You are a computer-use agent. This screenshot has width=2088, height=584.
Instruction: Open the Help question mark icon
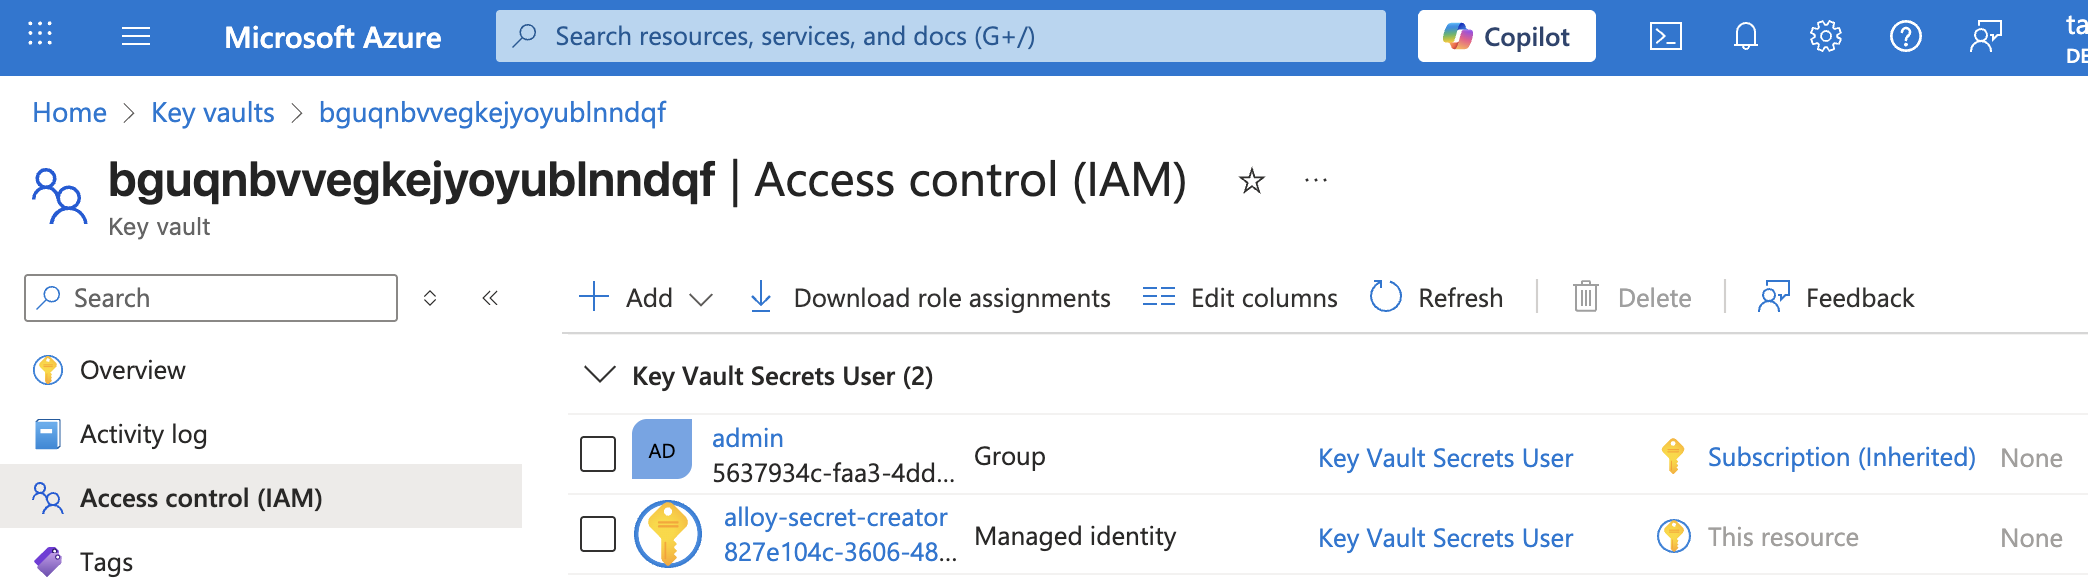[x=1905, y=37]
